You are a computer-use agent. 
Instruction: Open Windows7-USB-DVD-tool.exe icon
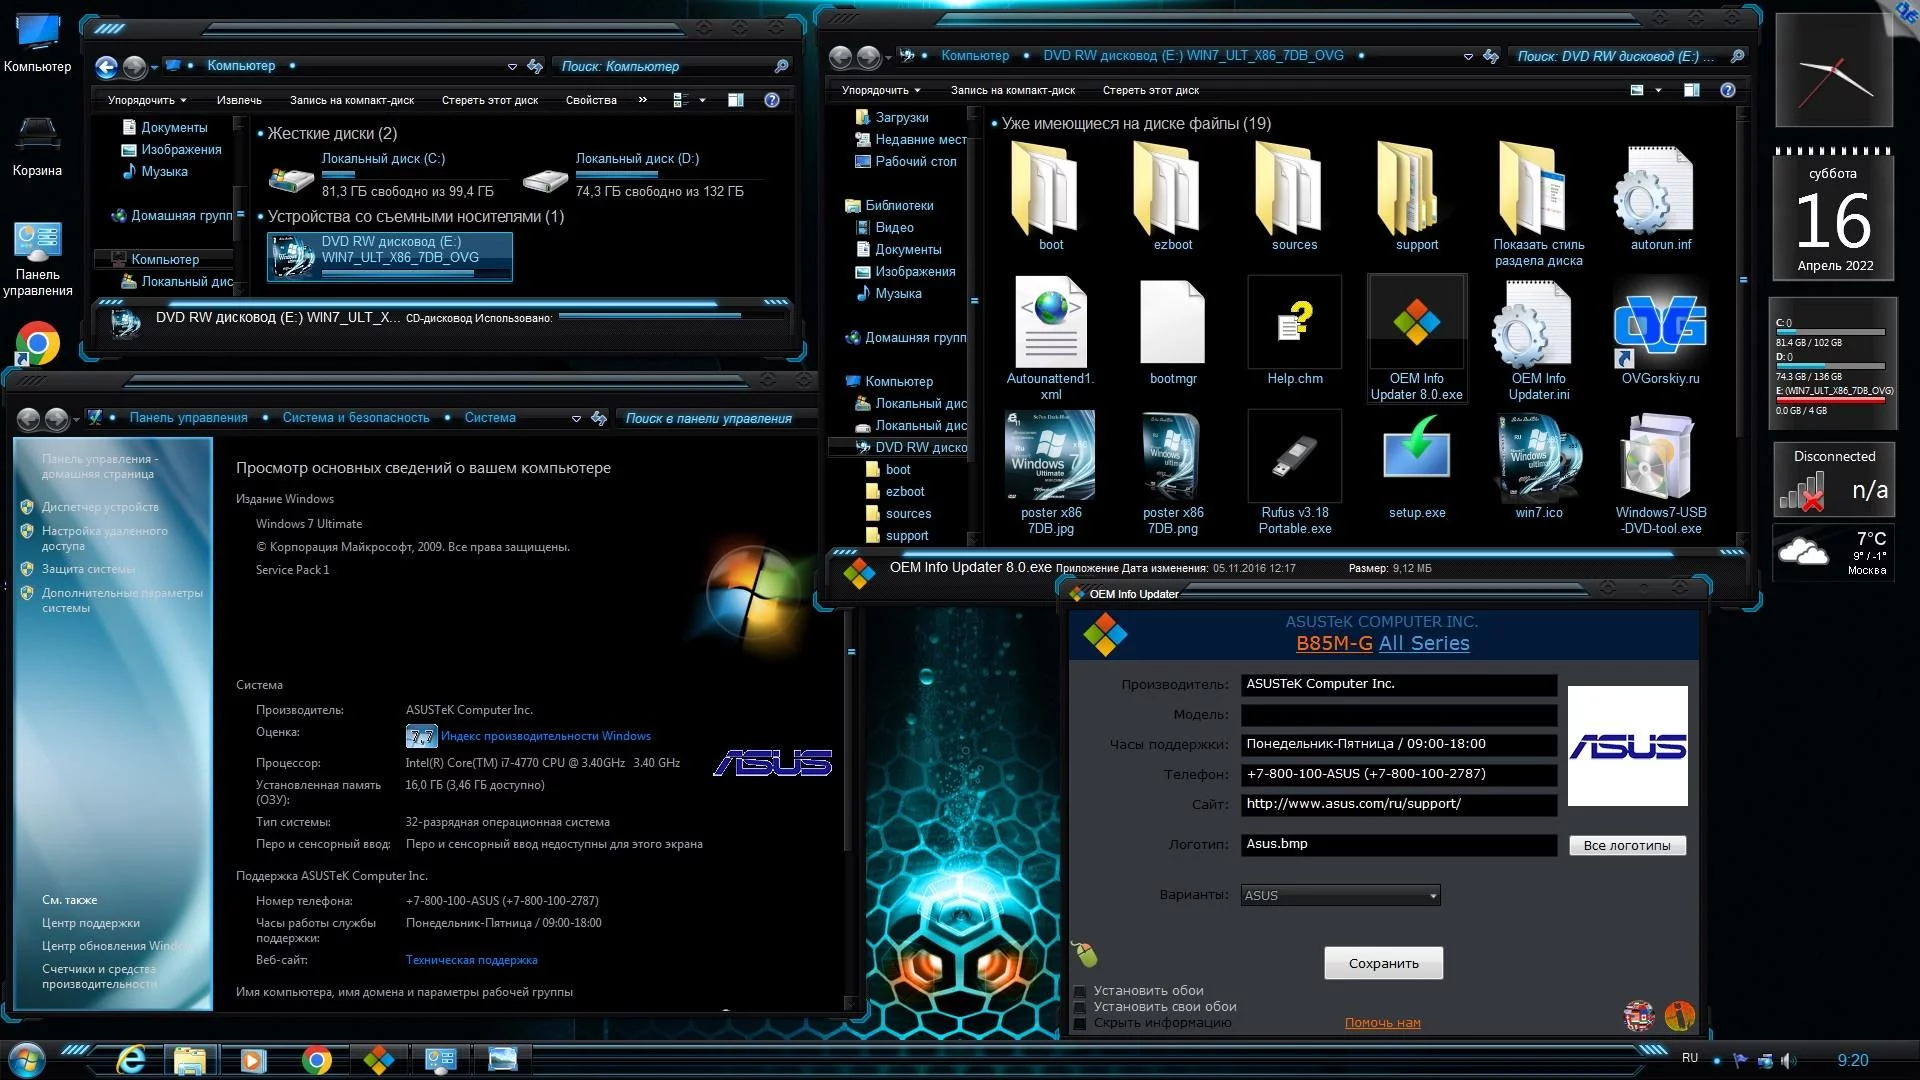click(1660, 456)
